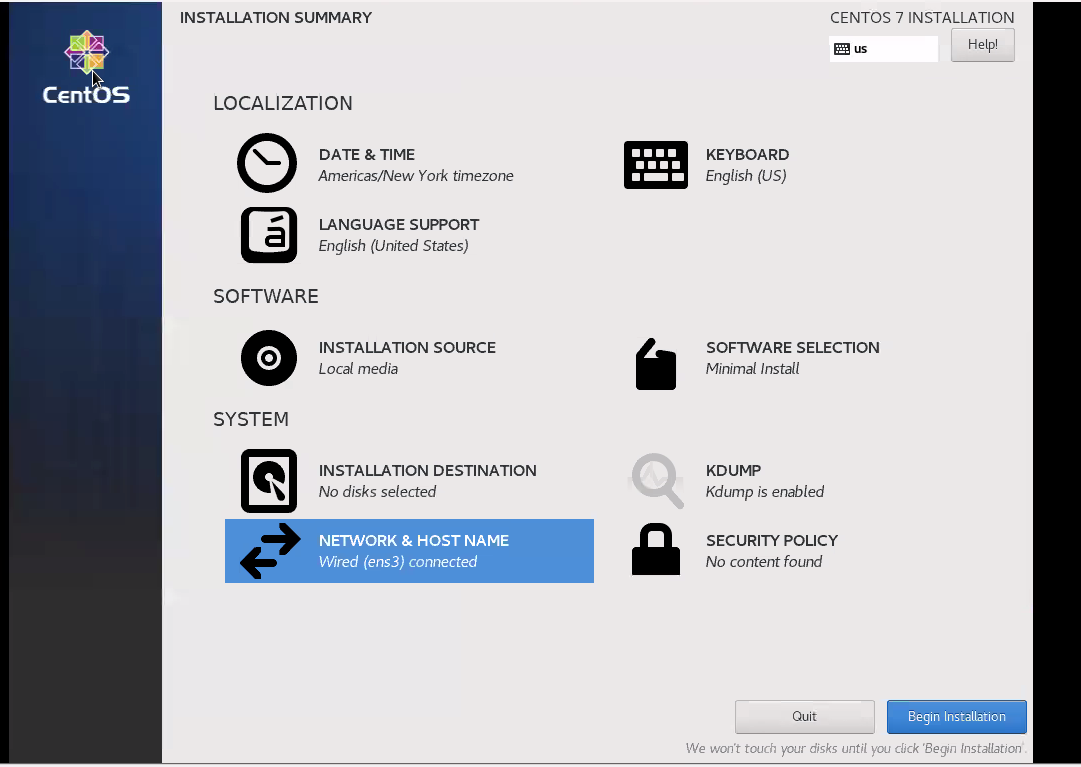Click the 'English (United States)' language text
This screenshot has height=767, width=1081.
tap(393, 246)
